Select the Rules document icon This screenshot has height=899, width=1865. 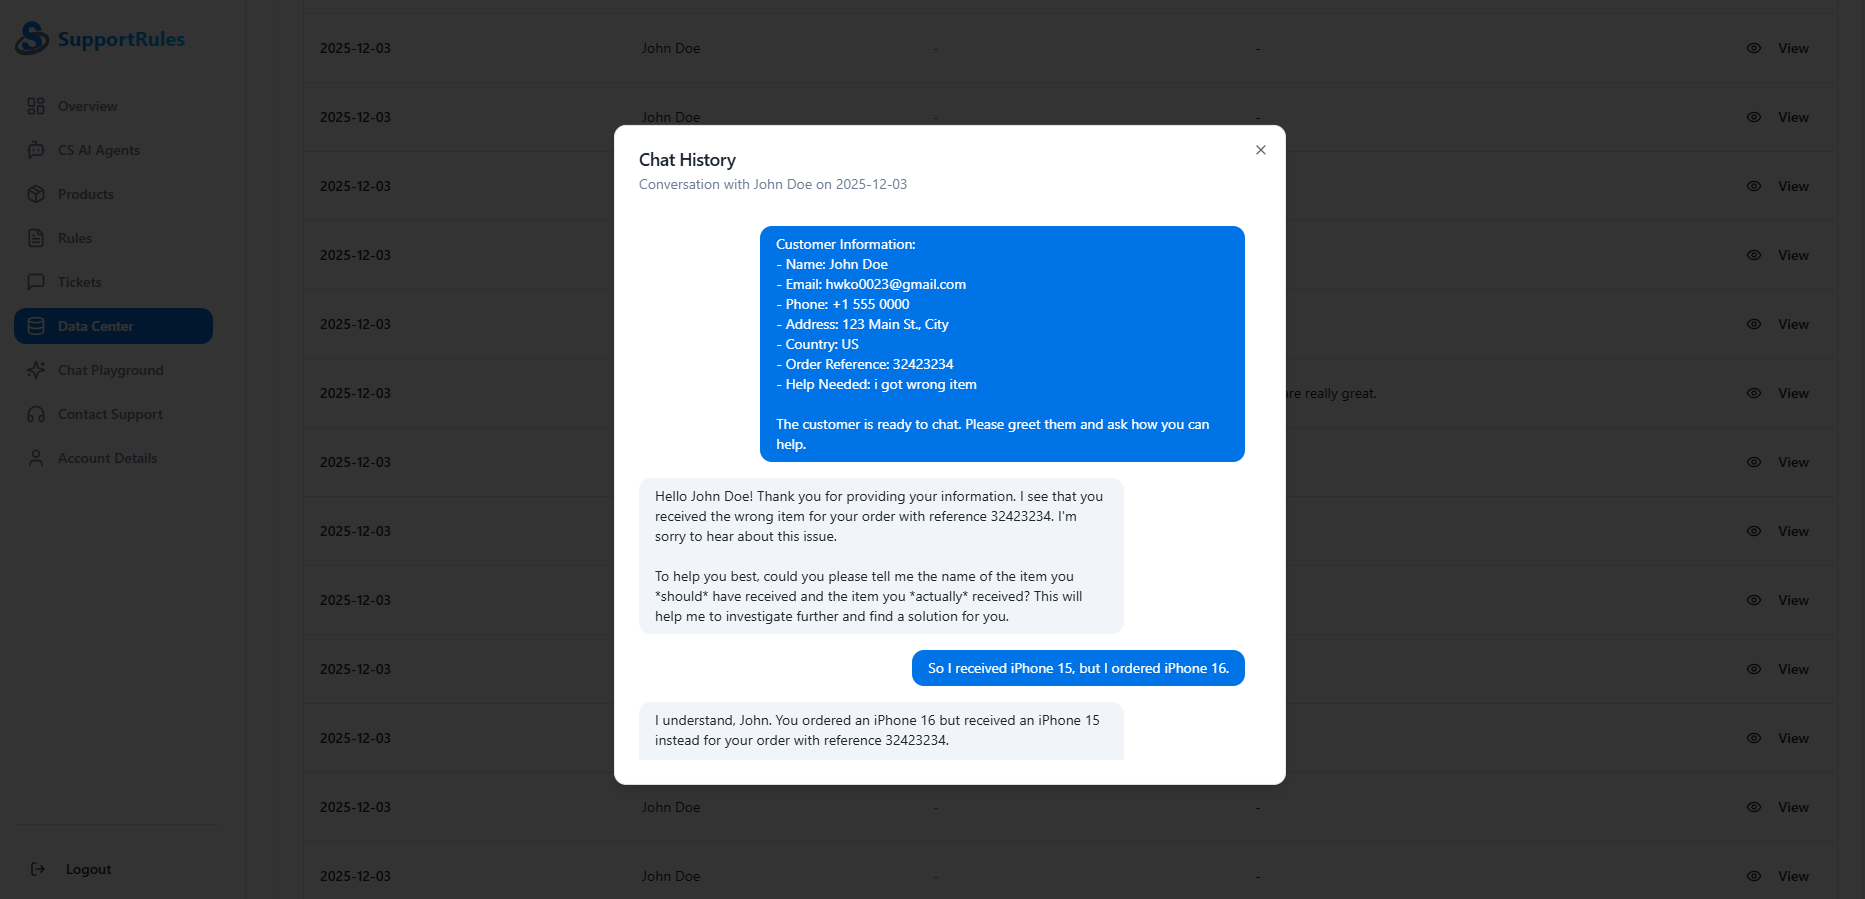[x=37, y=237]
